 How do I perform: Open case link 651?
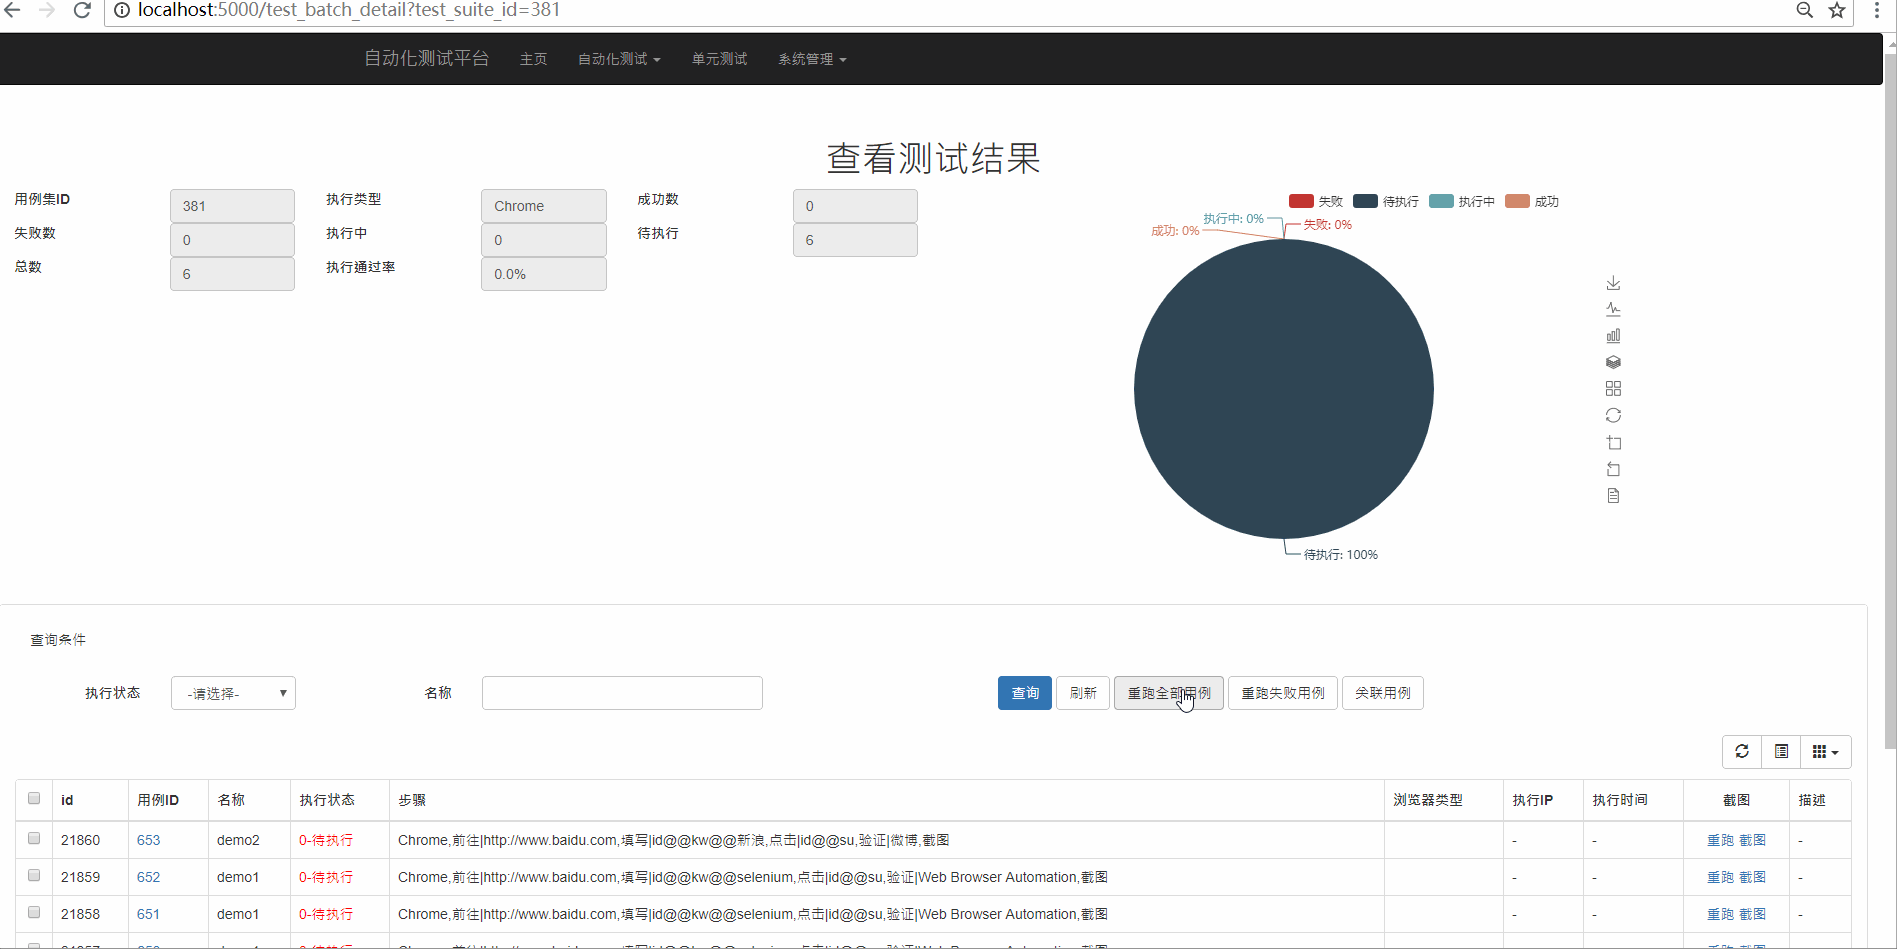click(148, 914)
